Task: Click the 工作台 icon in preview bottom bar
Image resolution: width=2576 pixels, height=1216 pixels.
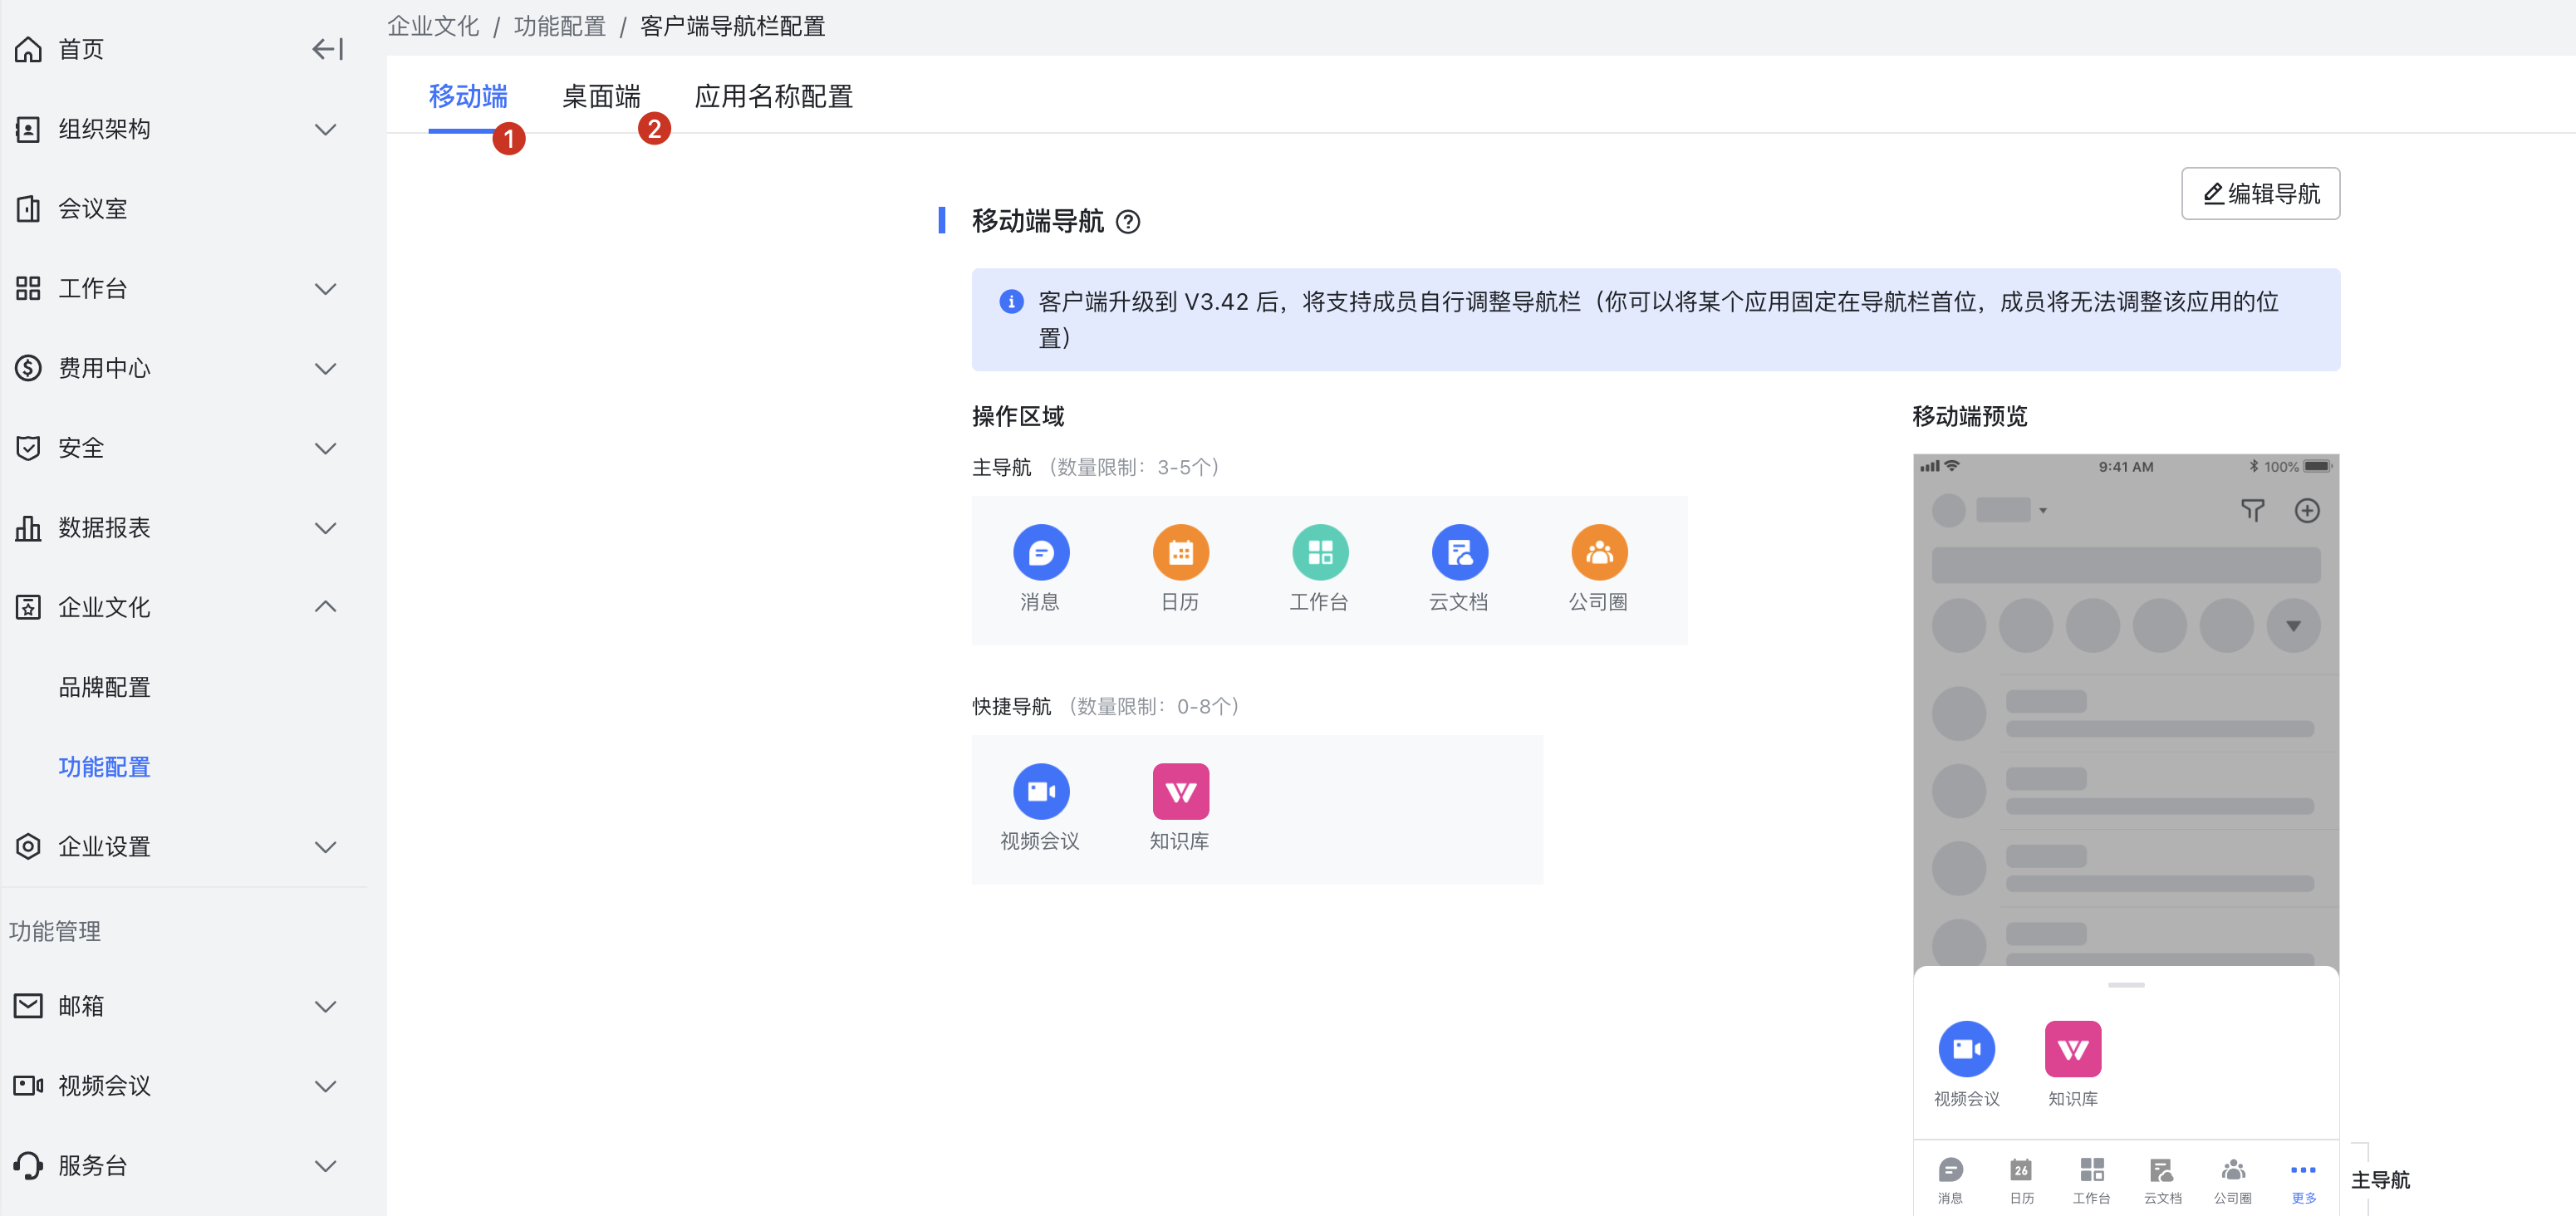Action: (2091, 1170)
